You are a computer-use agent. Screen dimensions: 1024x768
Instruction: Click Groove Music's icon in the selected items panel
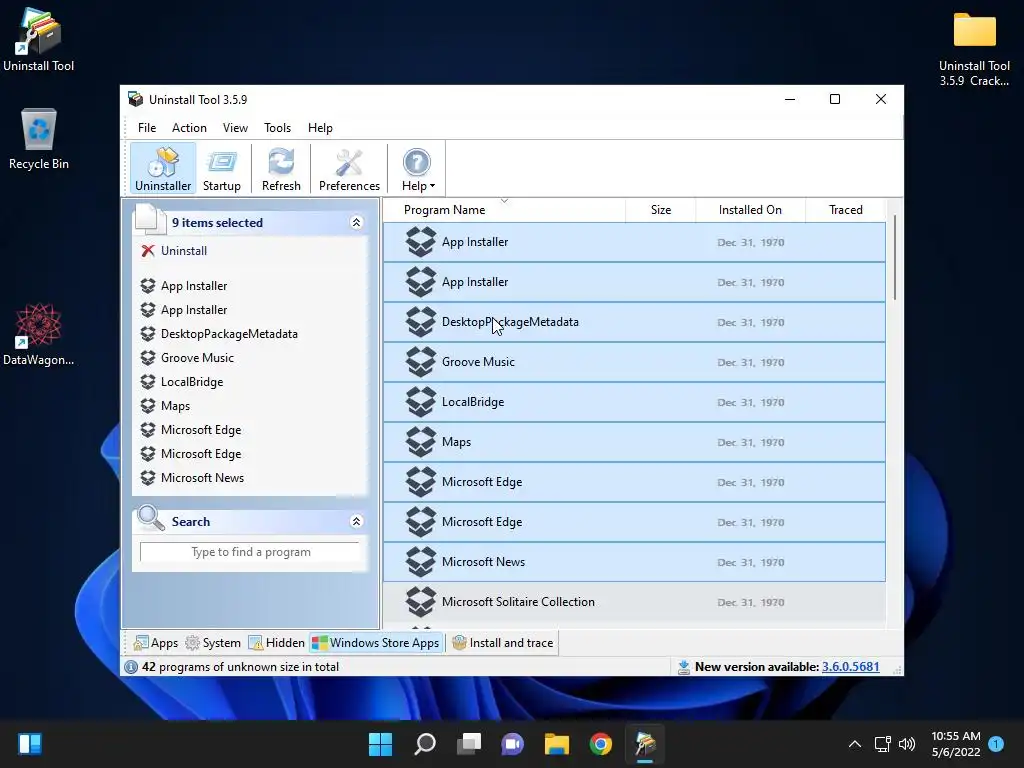point(148,358)
